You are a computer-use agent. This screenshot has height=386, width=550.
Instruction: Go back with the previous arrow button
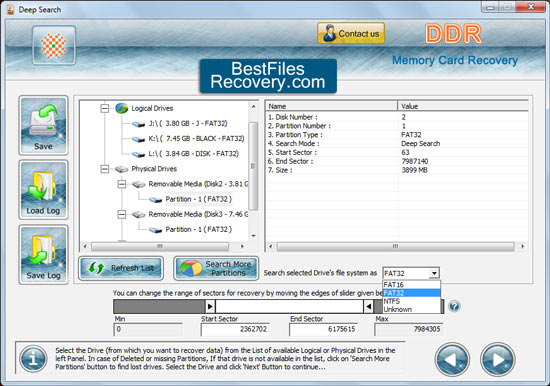tap(452, 359)
